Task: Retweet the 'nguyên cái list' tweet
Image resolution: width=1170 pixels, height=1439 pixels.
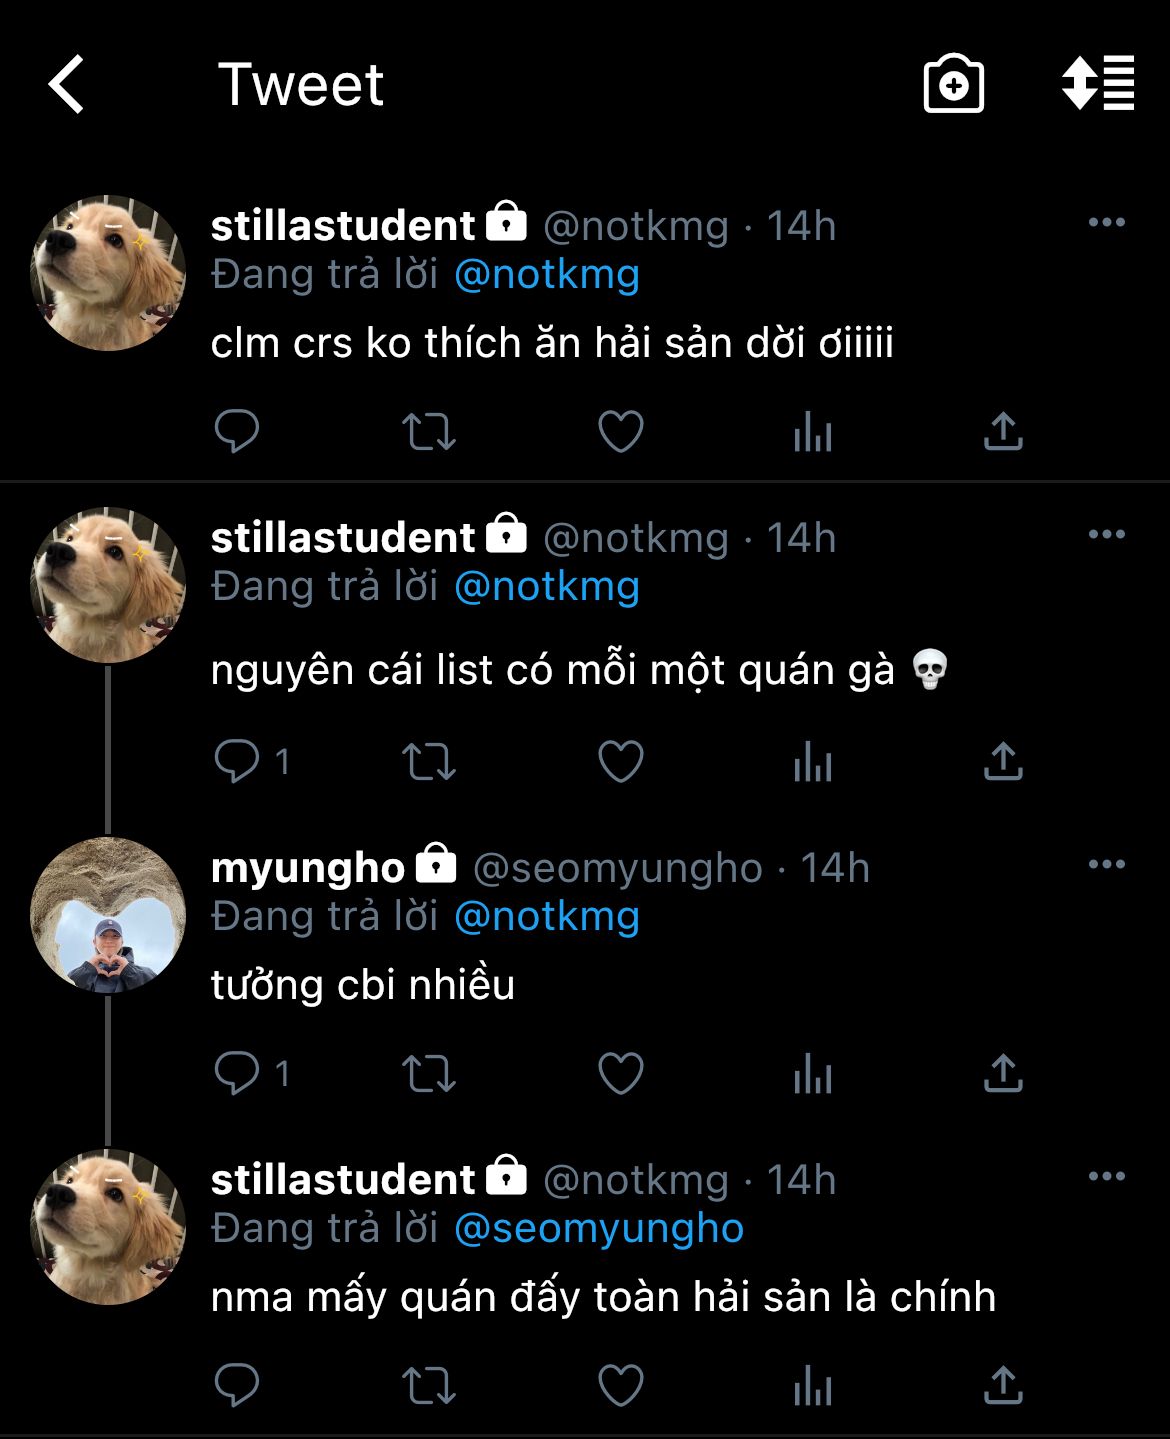Action: coord(429,762)
